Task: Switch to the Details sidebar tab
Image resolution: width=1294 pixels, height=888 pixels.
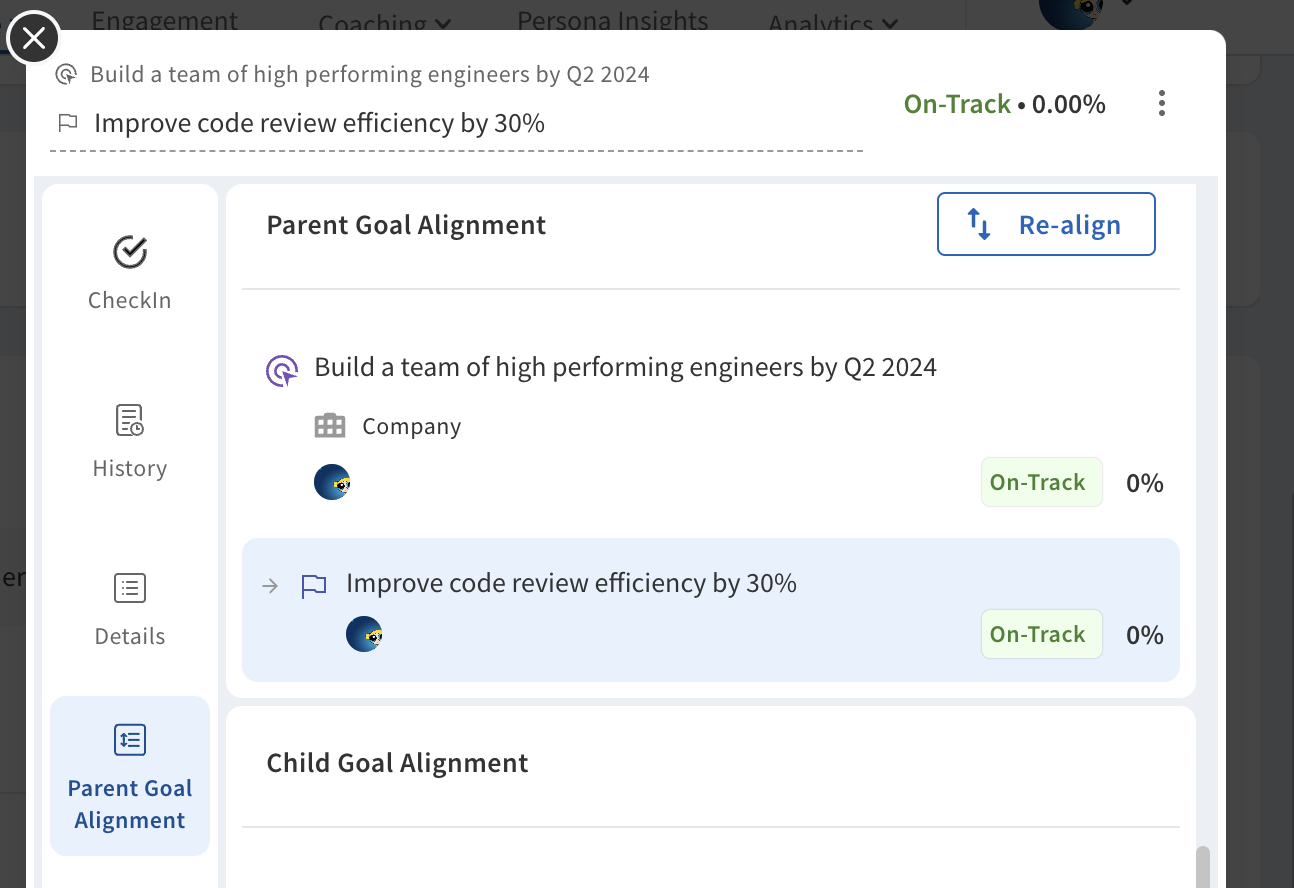Action: pyautogui.click(x=130, y=608)
